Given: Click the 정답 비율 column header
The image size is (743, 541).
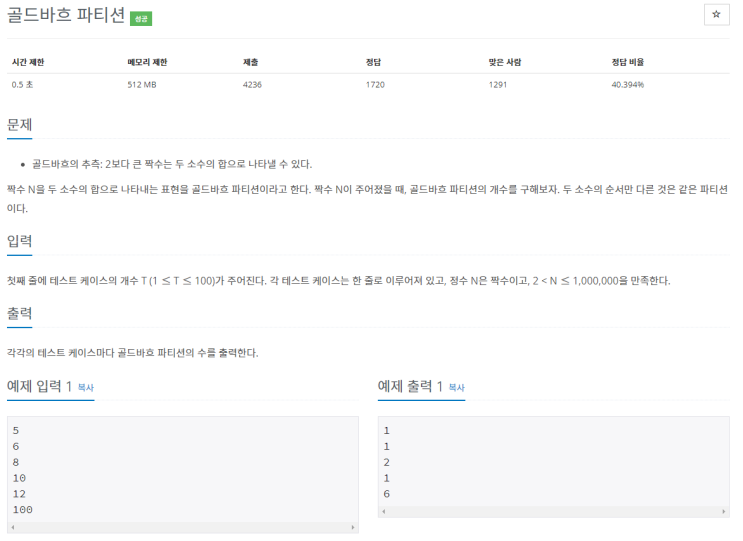Looking at the screenshot, I should click(627, 62).
